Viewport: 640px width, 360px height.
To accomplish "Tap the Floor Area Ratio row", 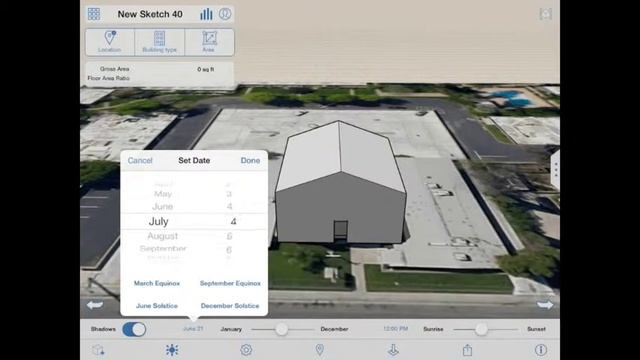I will pyautogui.click(x=160, y=78).
